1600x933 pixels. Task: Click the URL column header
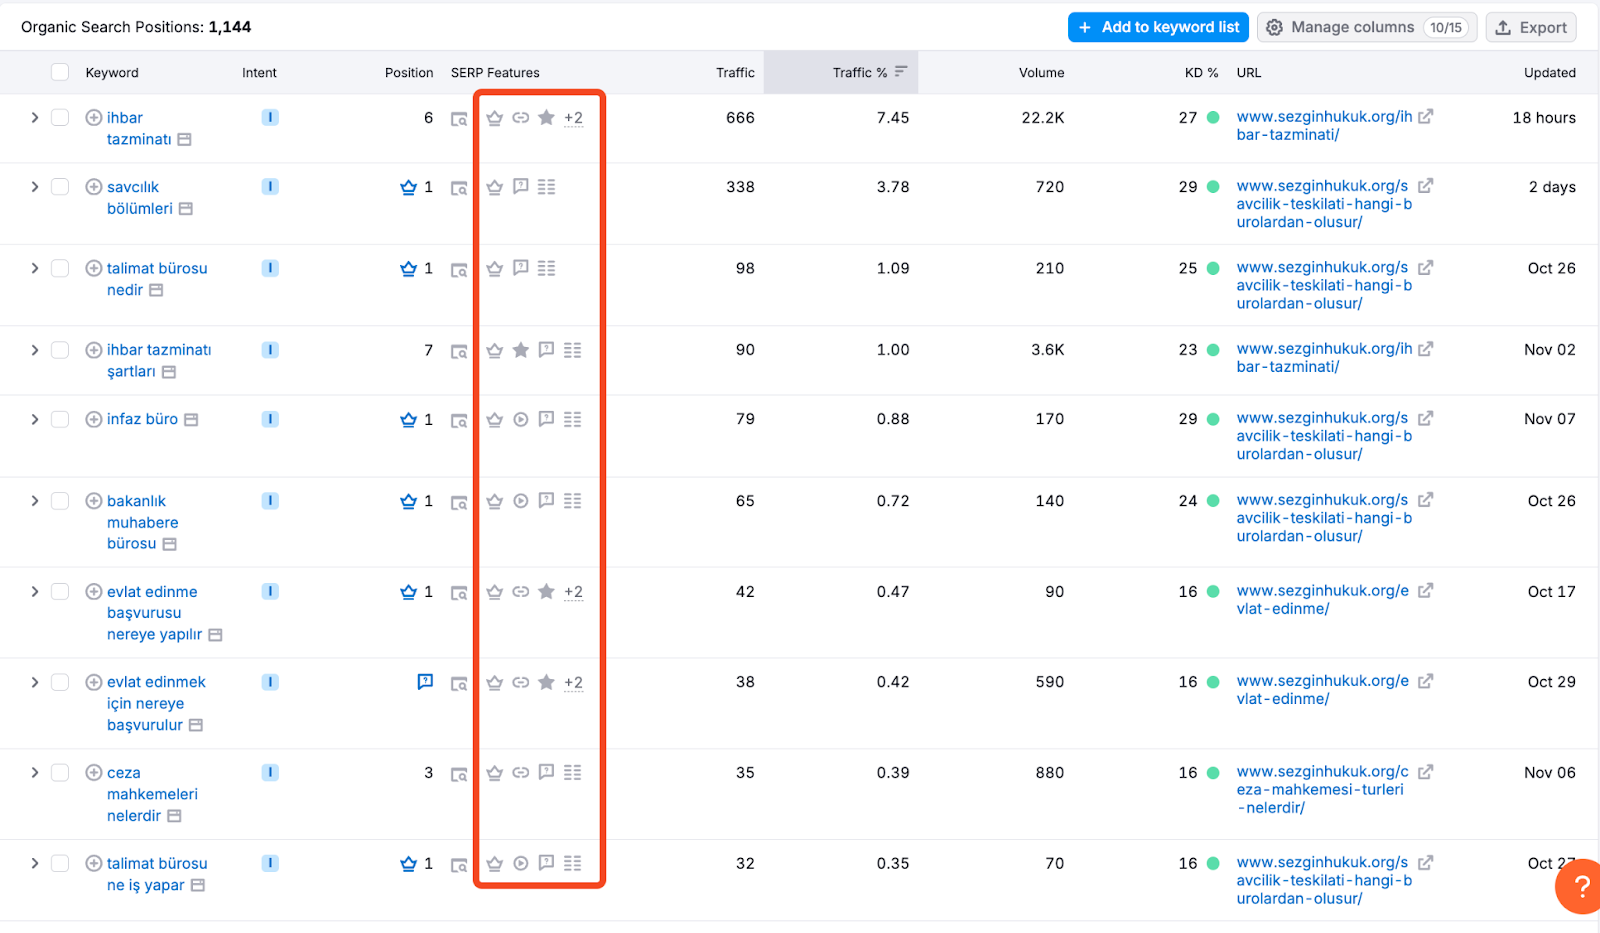(1248, 73)
